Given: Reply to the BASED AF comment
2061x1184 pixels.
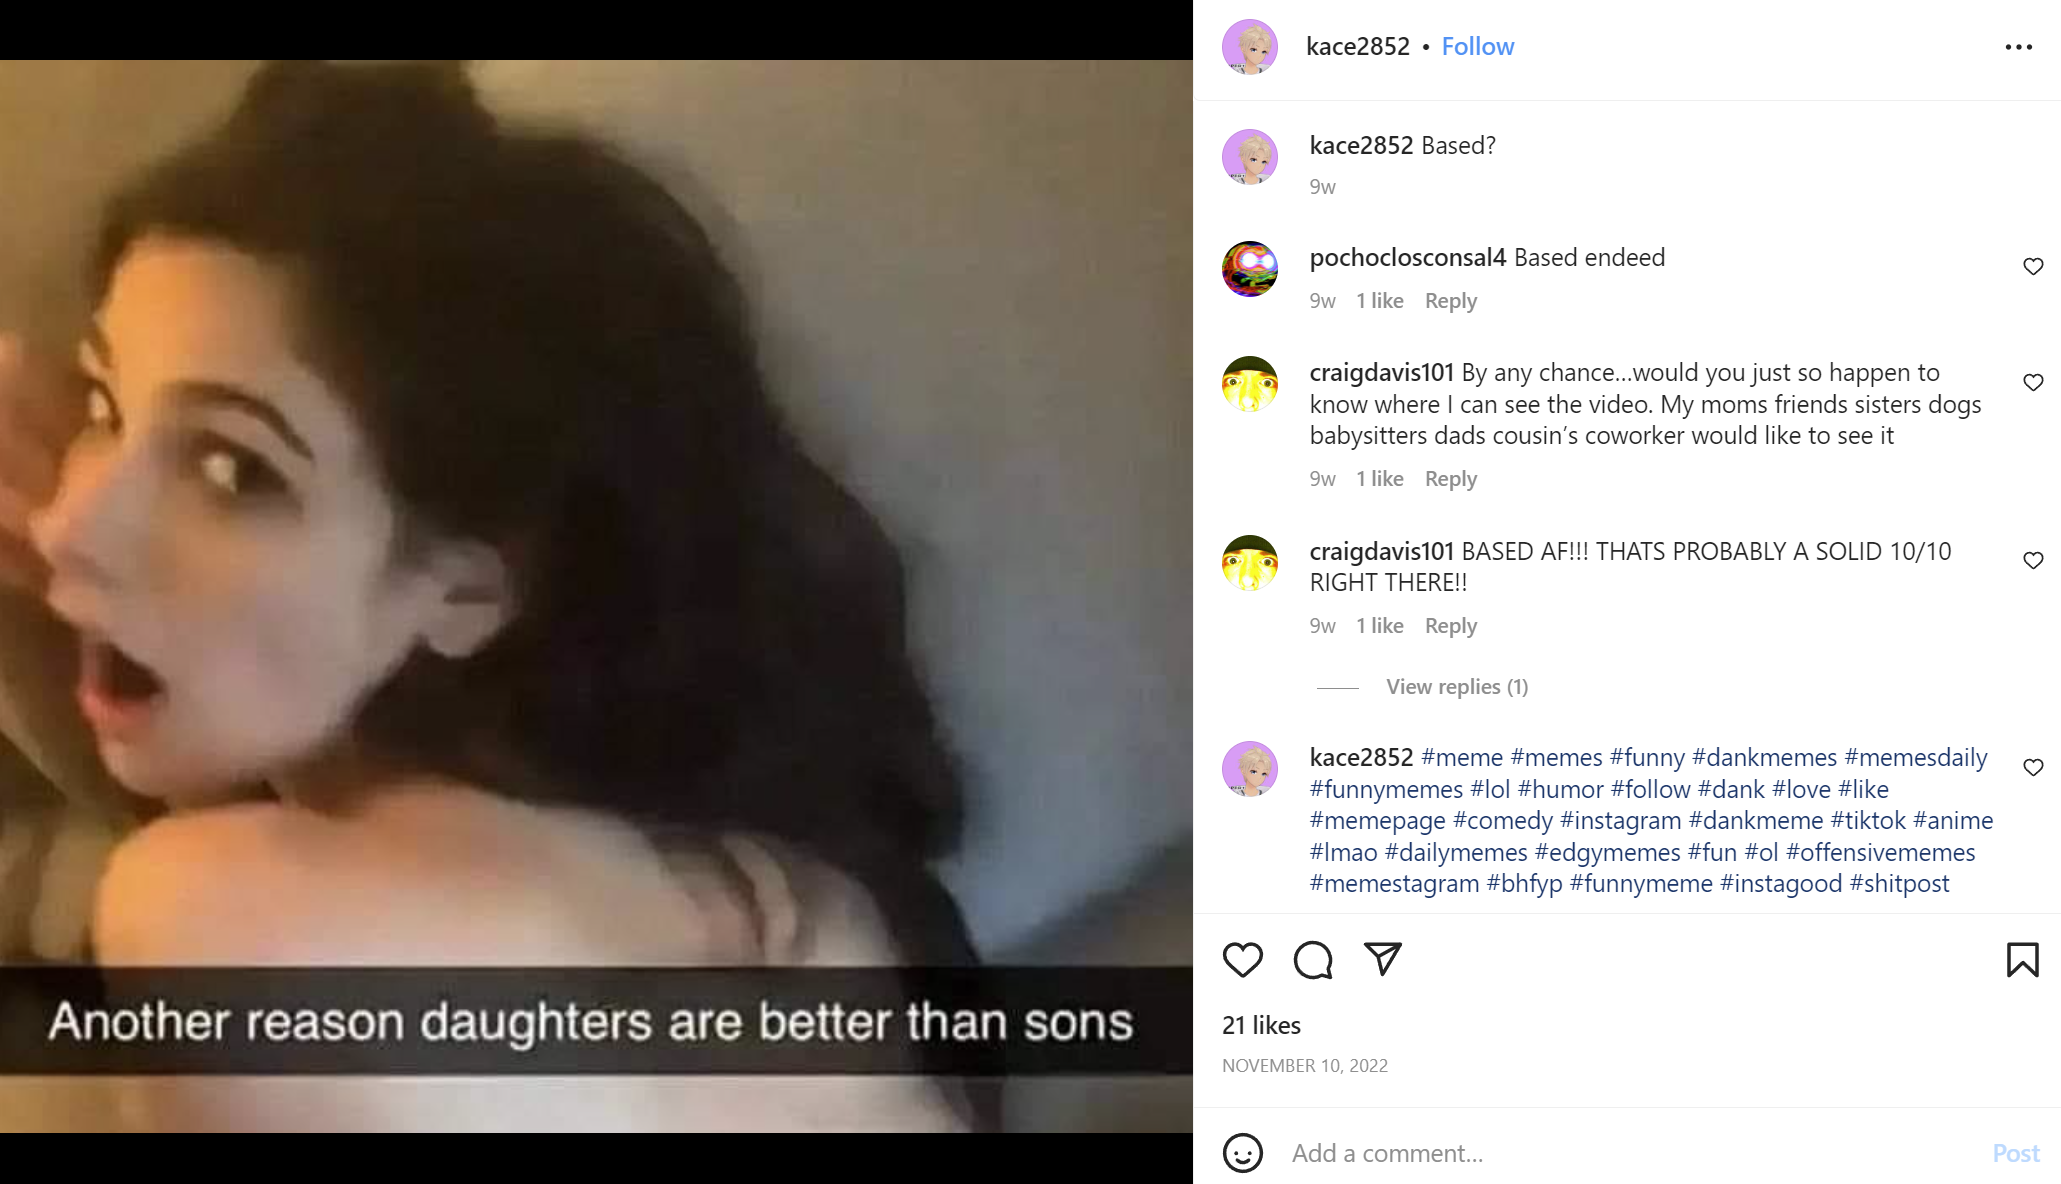Looking at the screenshot, I should point(1451,626).
